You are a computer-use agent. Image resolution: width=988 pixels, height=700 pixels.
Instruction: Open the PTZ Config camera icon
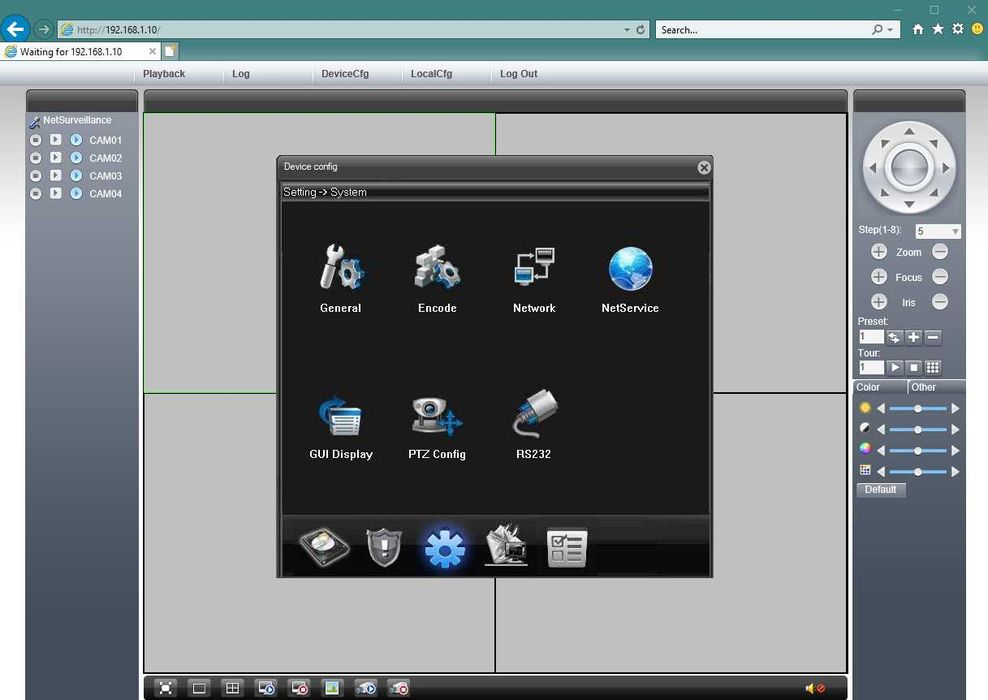click(x=437, y=416)
